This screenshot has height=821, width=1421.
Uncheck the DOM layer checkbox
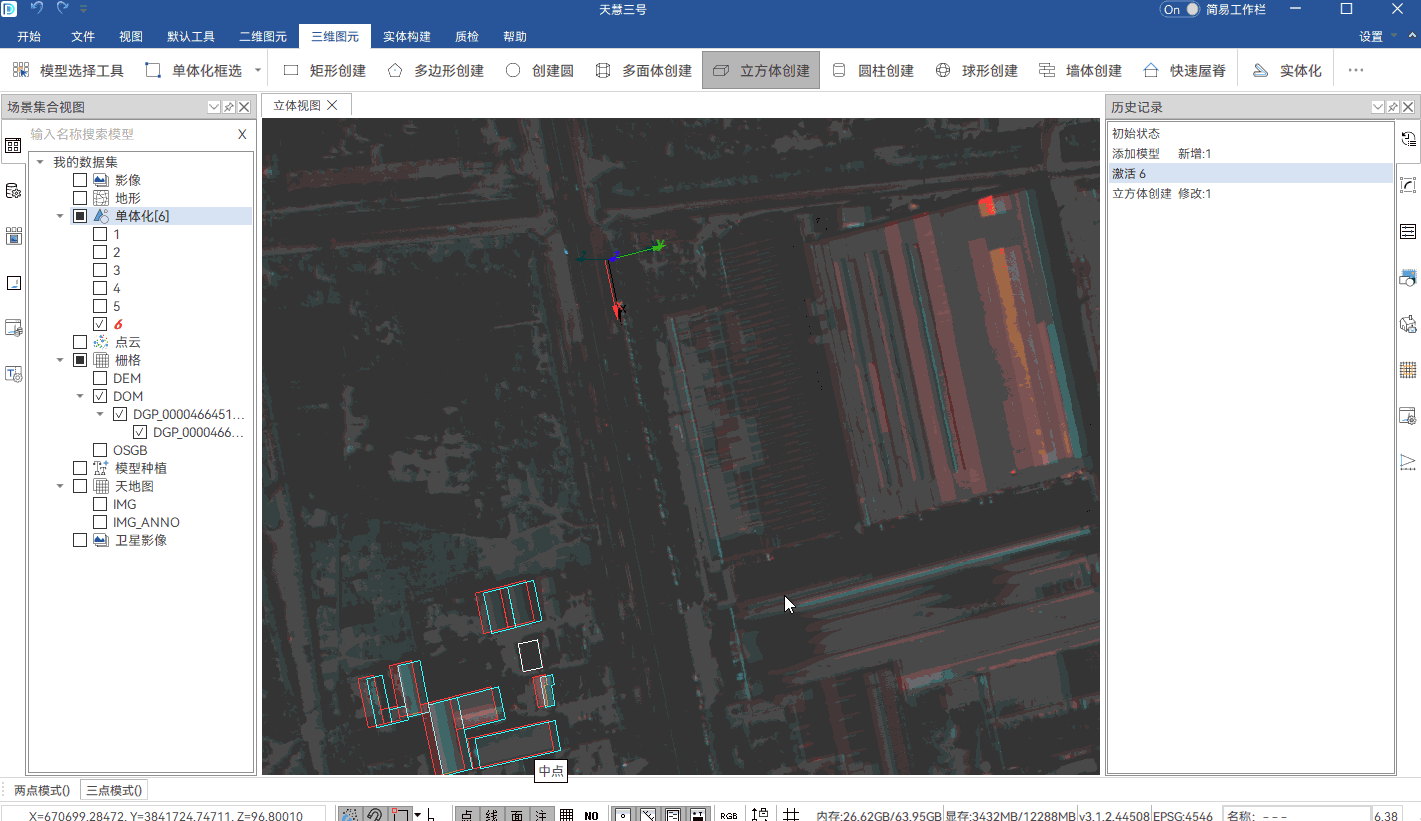(x=100, y=396)
